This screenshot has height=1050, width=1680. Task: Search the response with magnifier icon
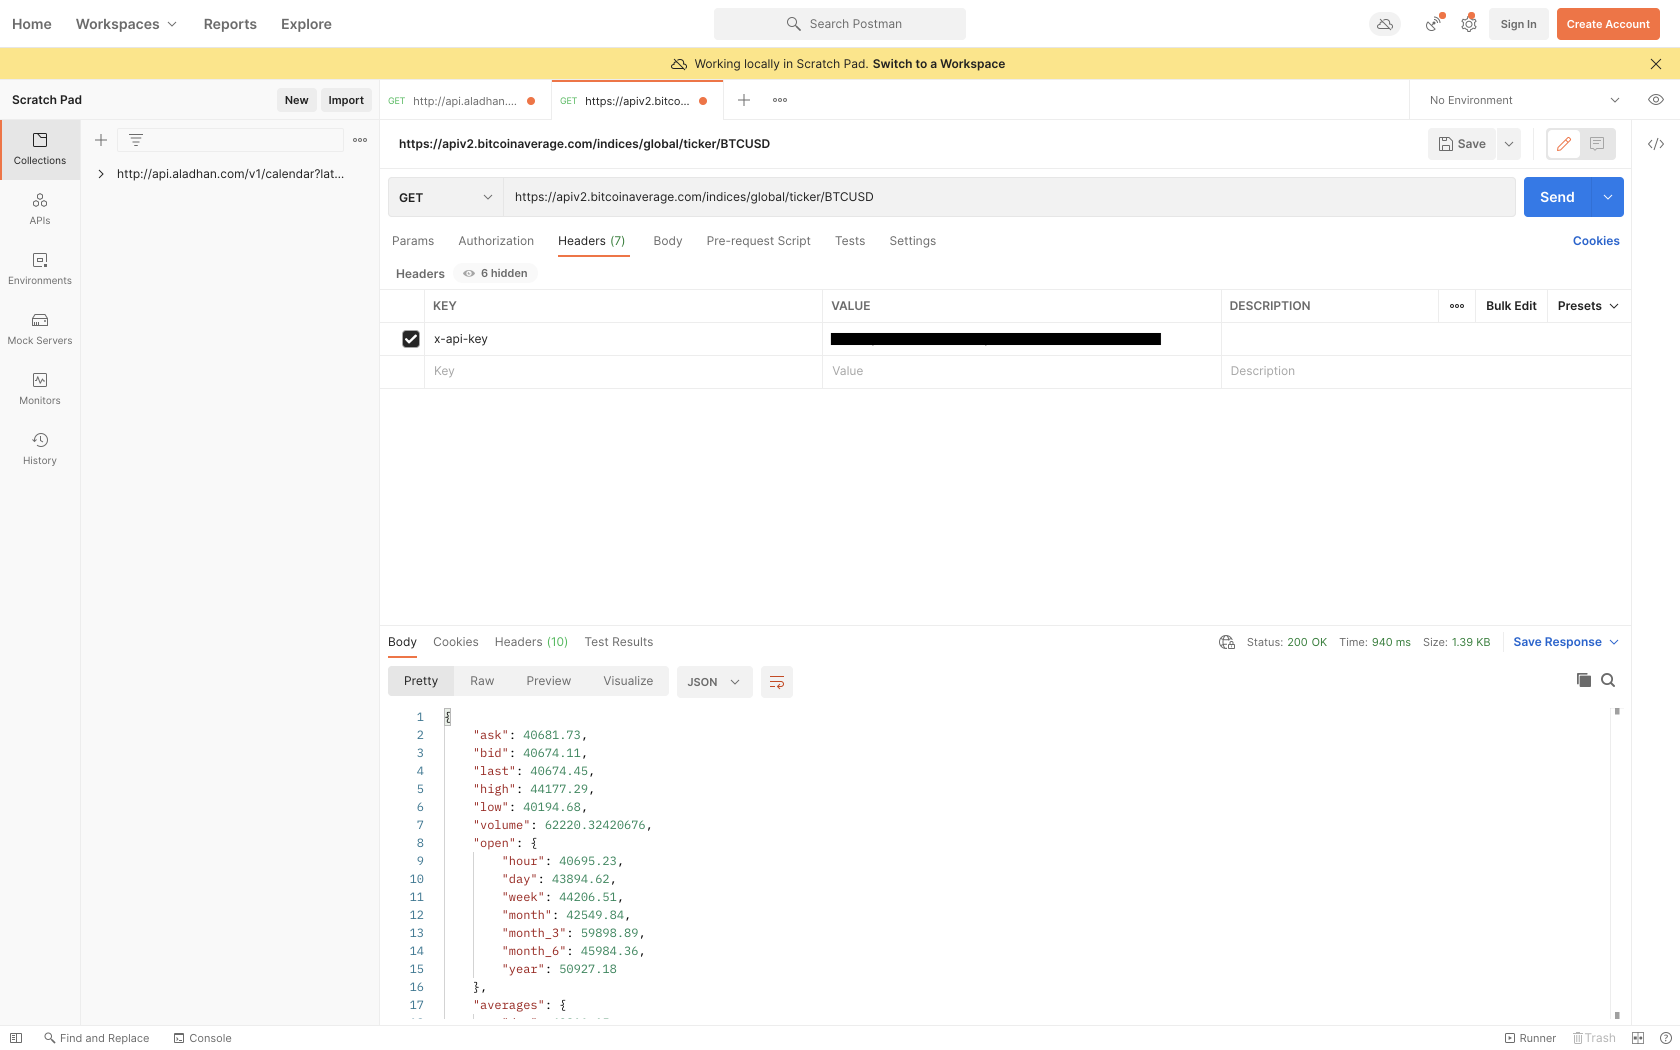1608,680
